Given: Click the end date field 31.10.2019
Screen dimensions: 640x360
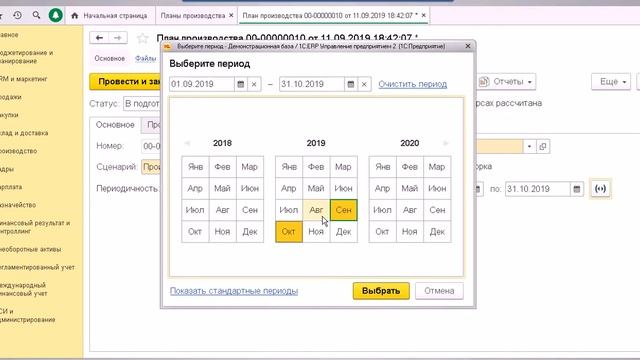Looking at the screenshot, I should pos(312,84).
